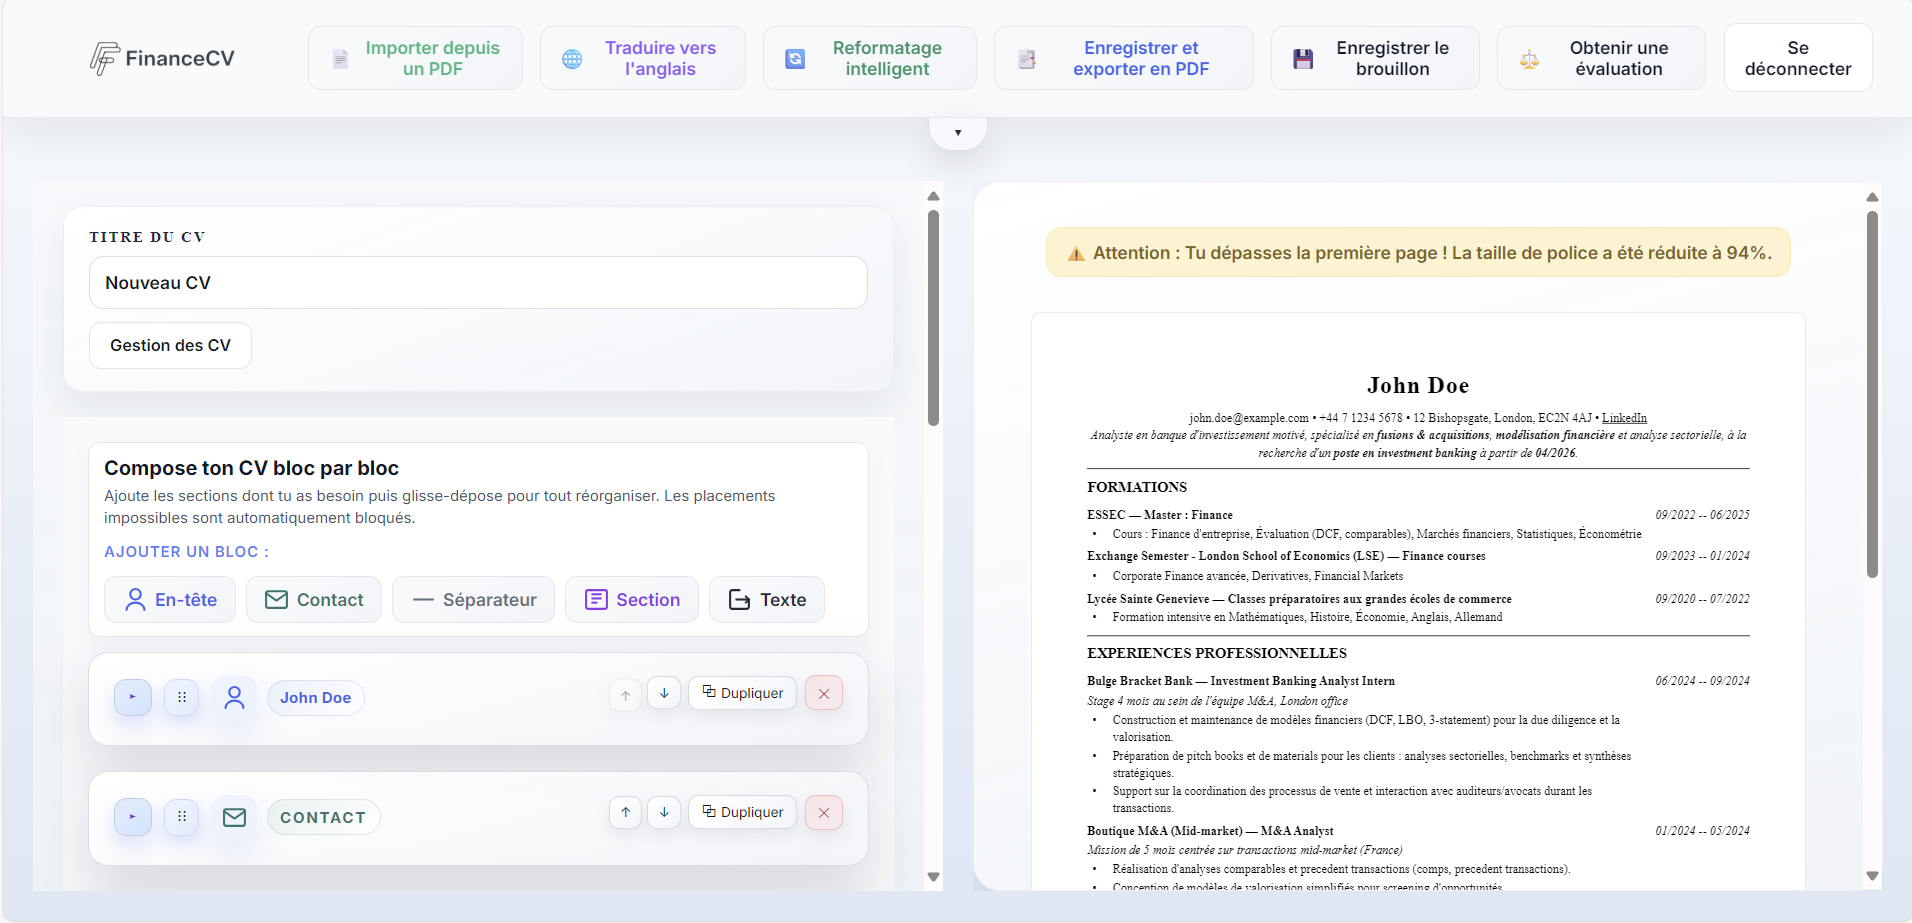Expand the CONTACT block
The width and height of the screenshot is (1912, 923).
(x=132, y=817)
